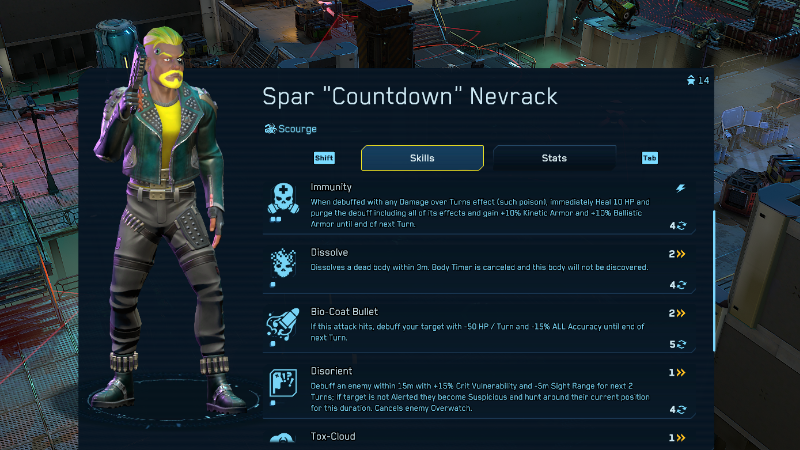
Task: Click the Shift key prompt button
Action: [x=324, y=158]
